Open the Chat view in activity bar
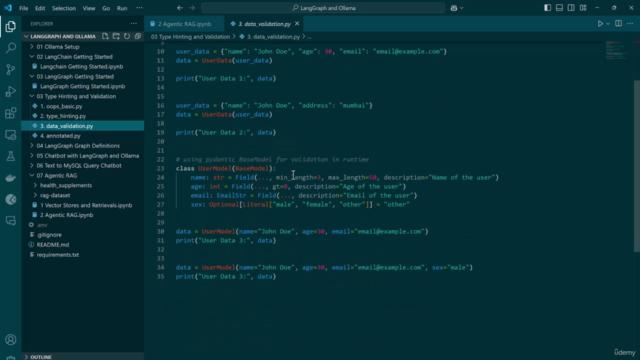This screenshot has width=640, height=360. point(11,221)
